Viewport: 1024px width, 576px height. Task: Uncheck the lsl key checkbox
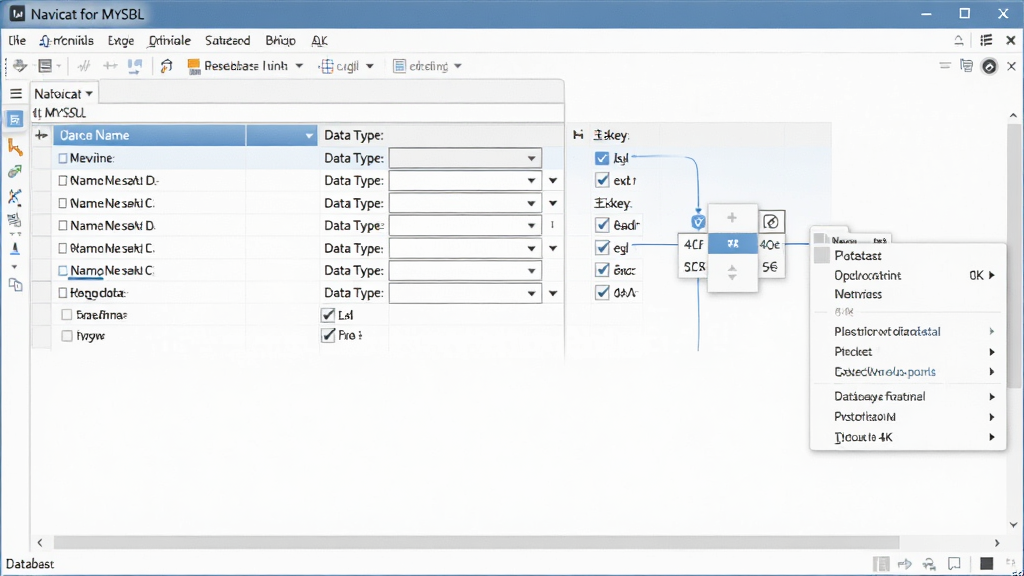click(x=602, y=158)
